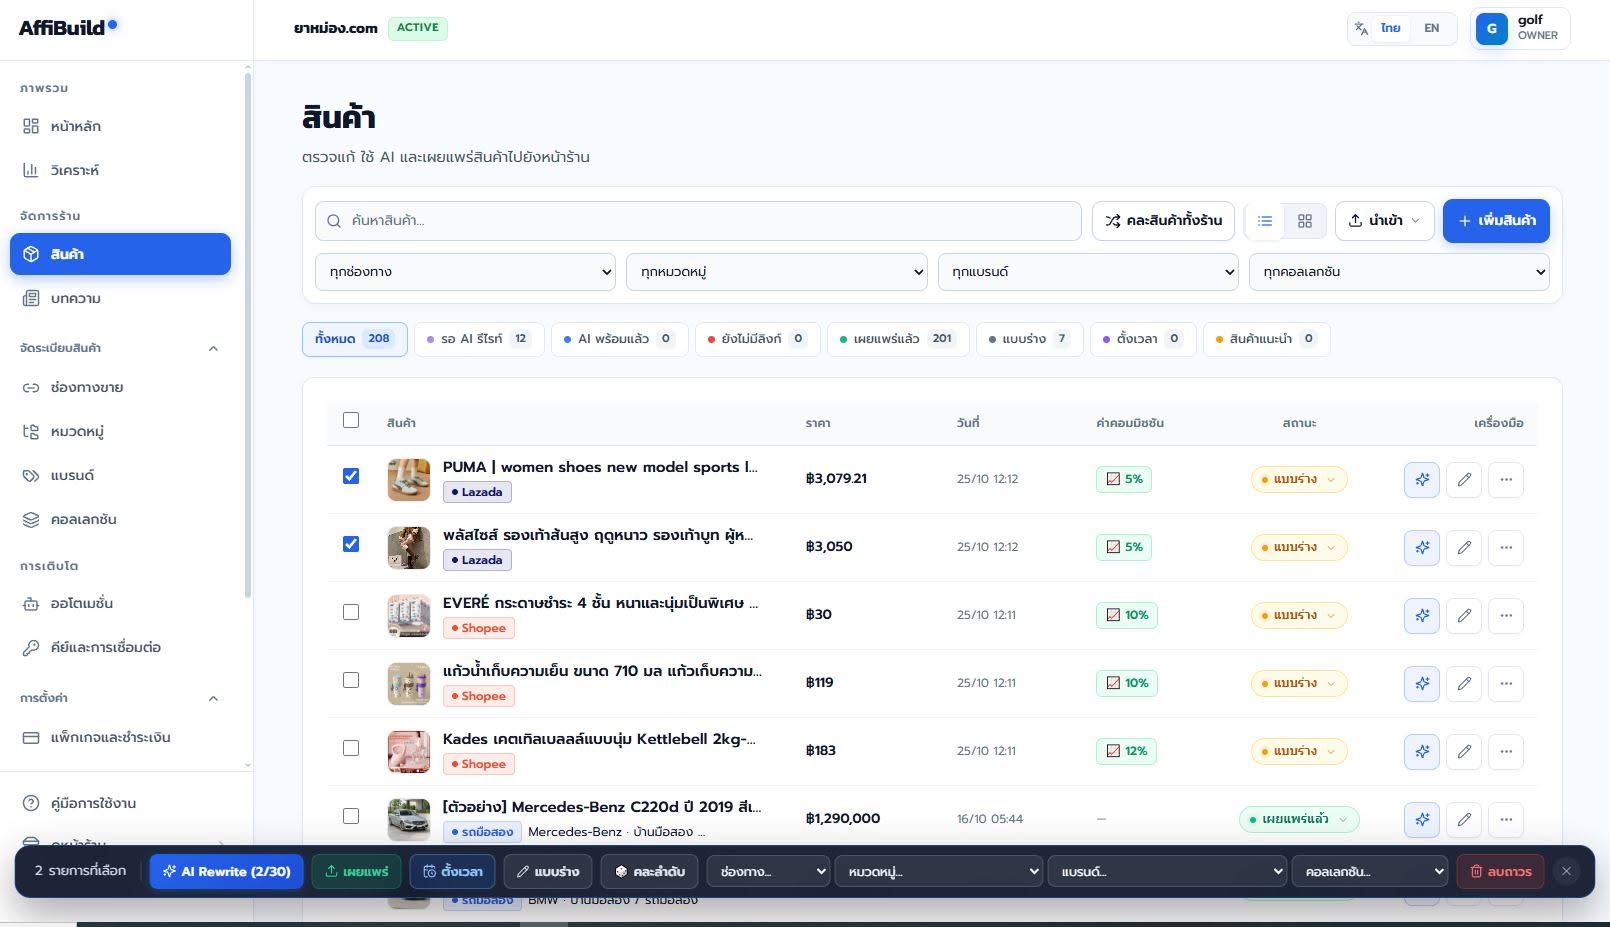The image size is (1610, 927).
Task: Open more options menu for Kades Kettlebell row
Action: click(x=1506, y=751)
